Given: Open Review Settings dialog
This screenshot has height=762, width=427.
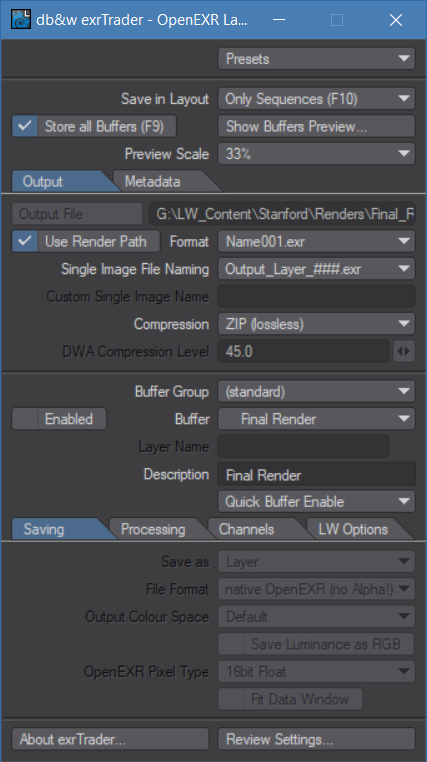Looking at the screenshot, I should click(316, 739).
